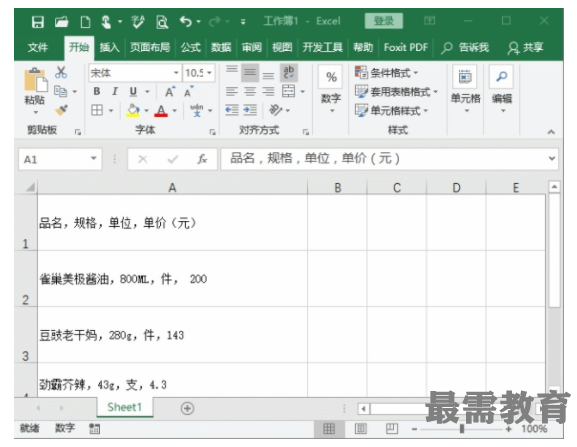Image resolution: width=577 pixels, height=447 pixels.
Task: Open 条件格式 conditional formatting dropdown
Action: click(x=386, y=72)
